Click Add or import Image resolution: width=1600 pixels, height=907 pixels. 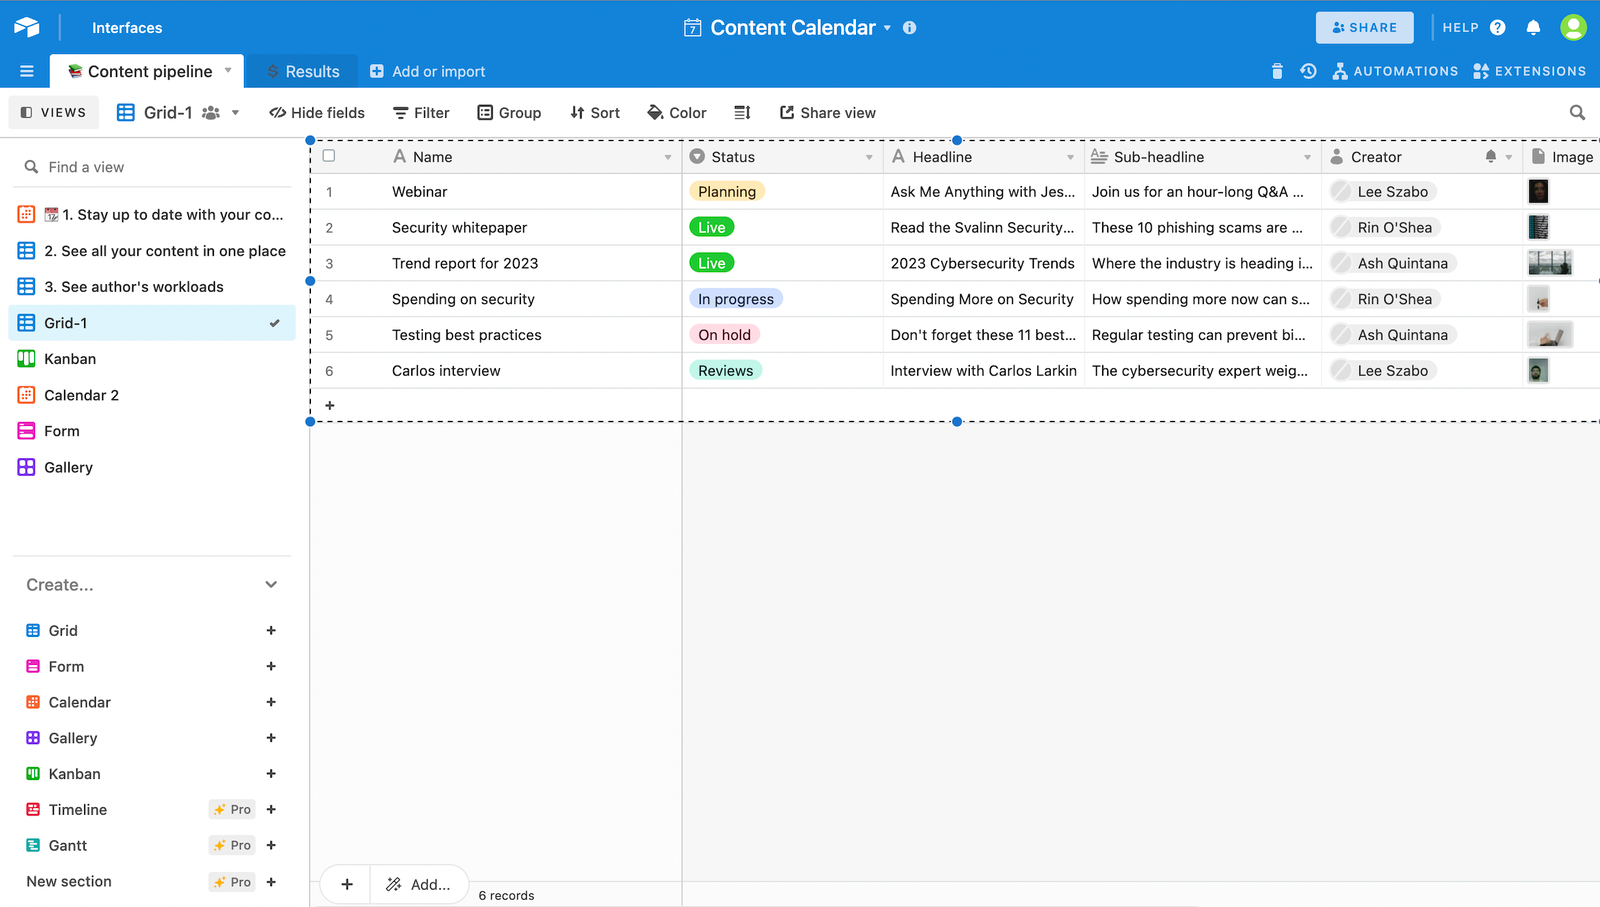[x=428, y=71]
